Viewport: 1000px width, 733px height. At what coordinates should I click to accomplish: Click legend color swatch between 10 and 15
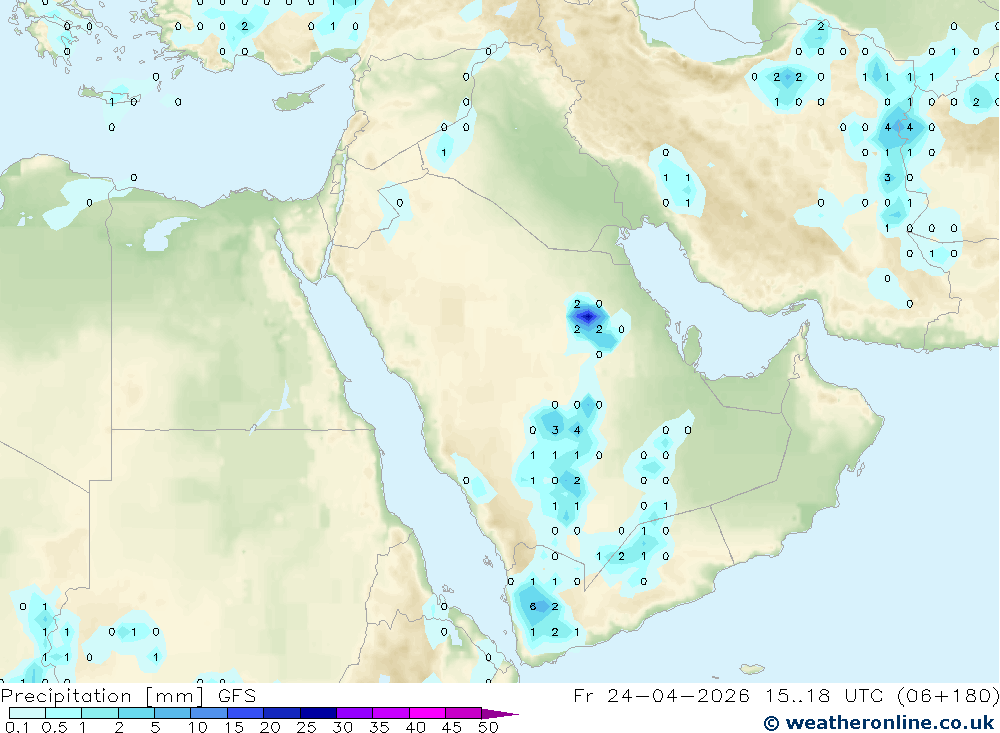(x=209, y=713)
